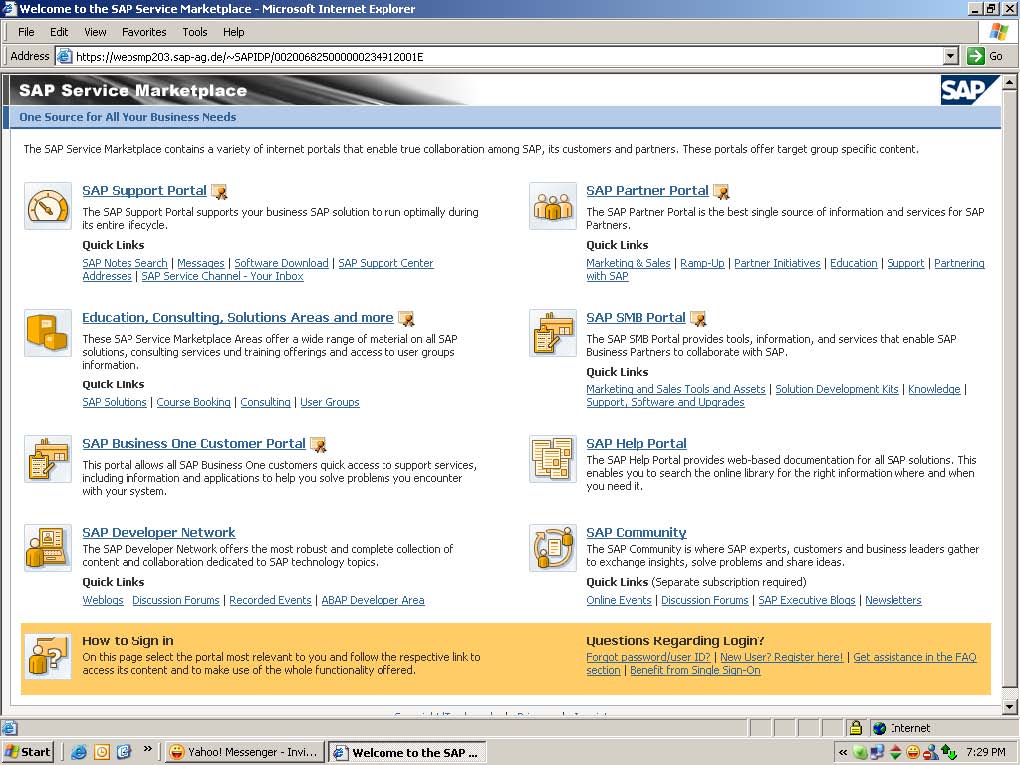Click certificate badge next to SAP Support Portal
1020x765 pixels.
coord(220,191)
